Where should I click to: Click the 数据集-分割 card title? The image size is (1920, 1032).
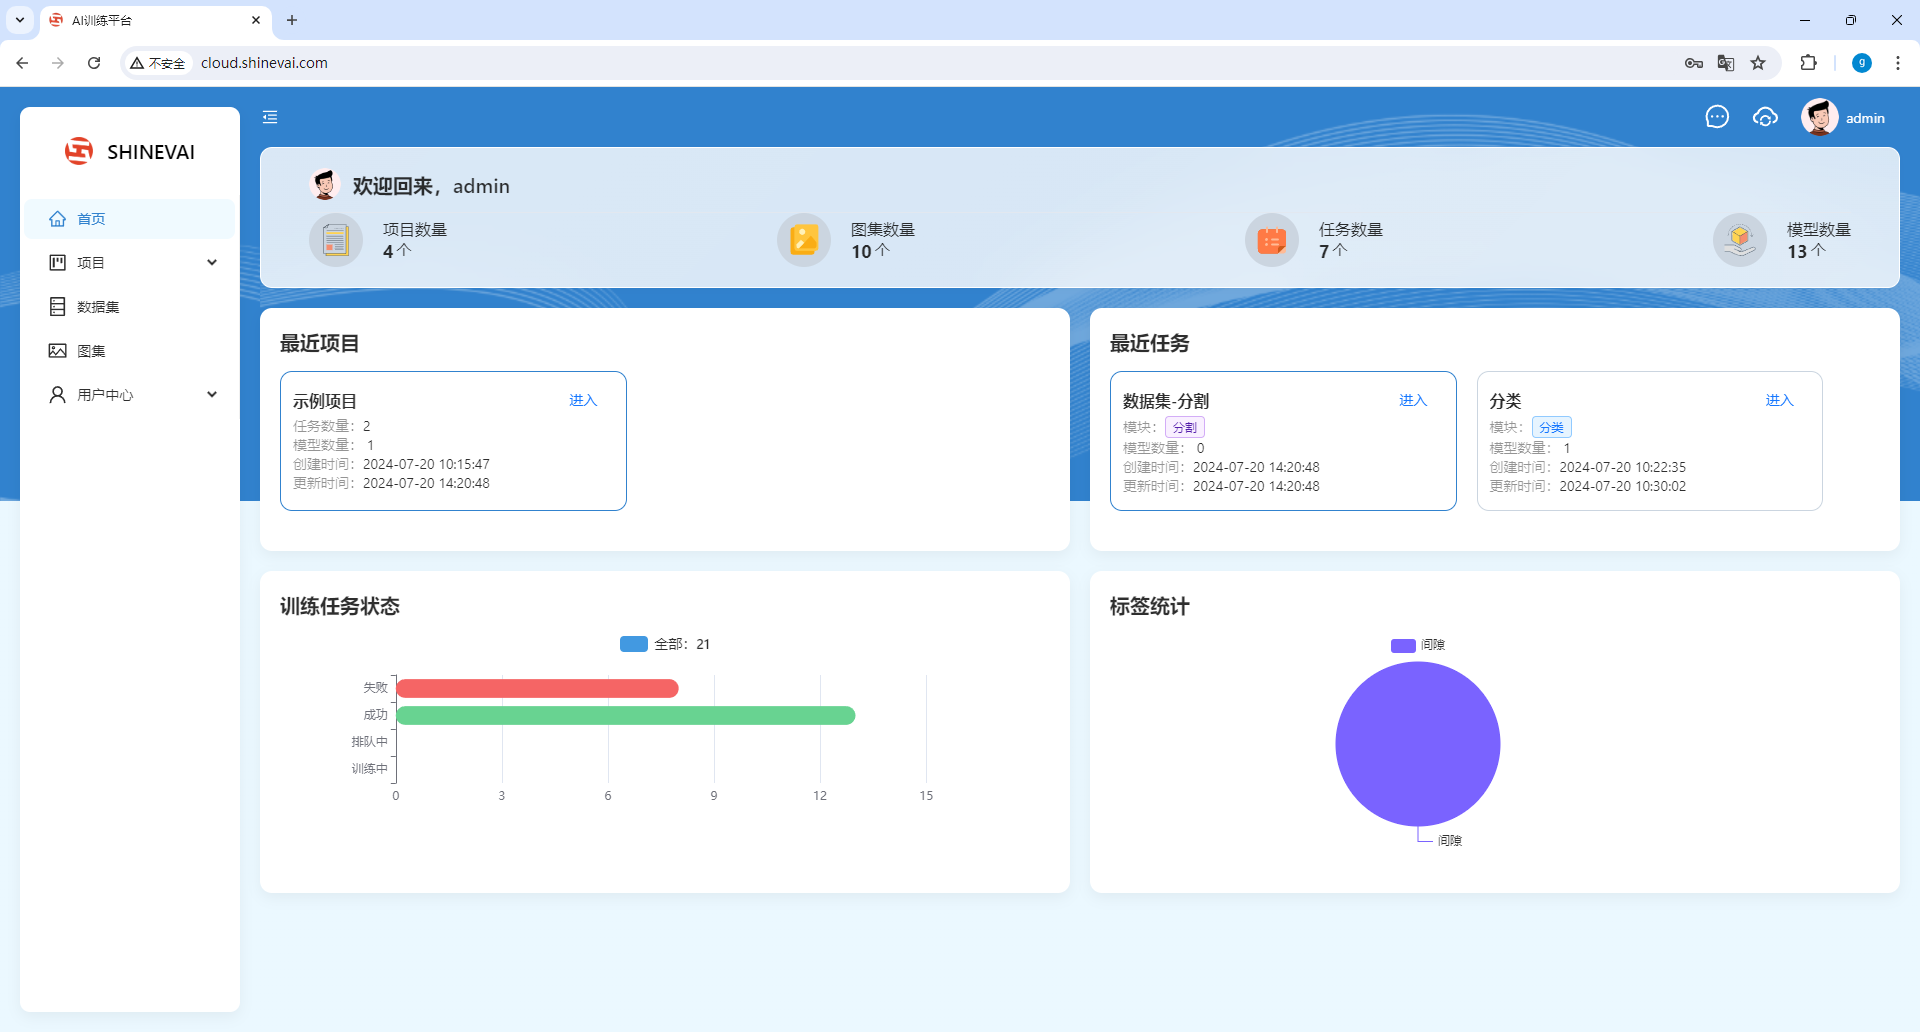click(1166, 401)
